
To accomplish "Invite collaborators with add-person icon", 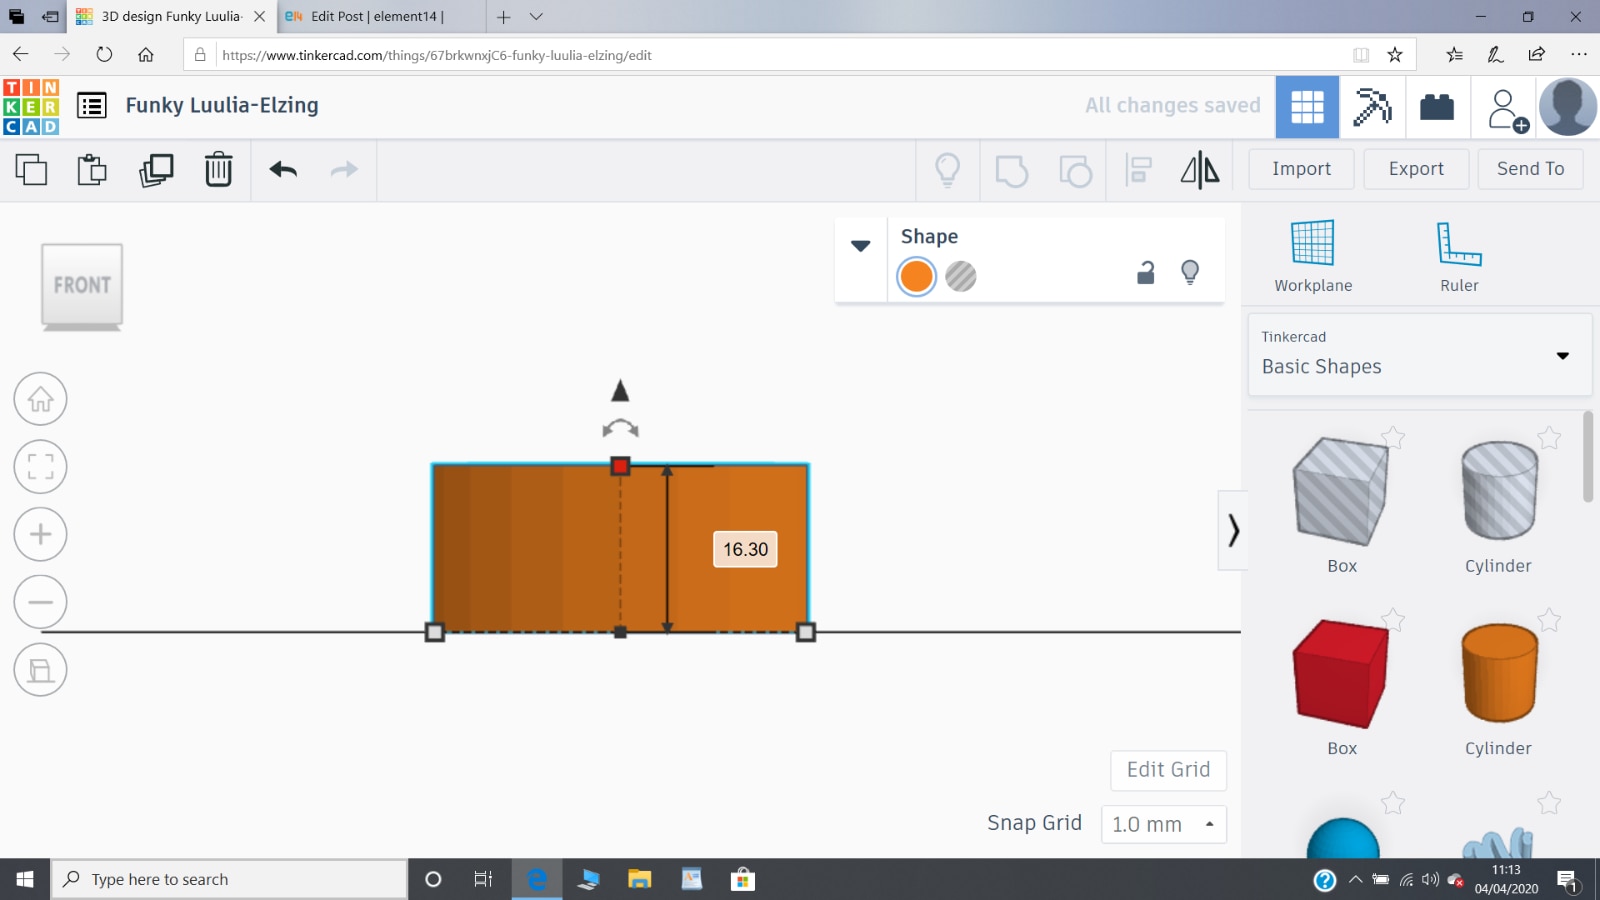I will point(1506,109).
